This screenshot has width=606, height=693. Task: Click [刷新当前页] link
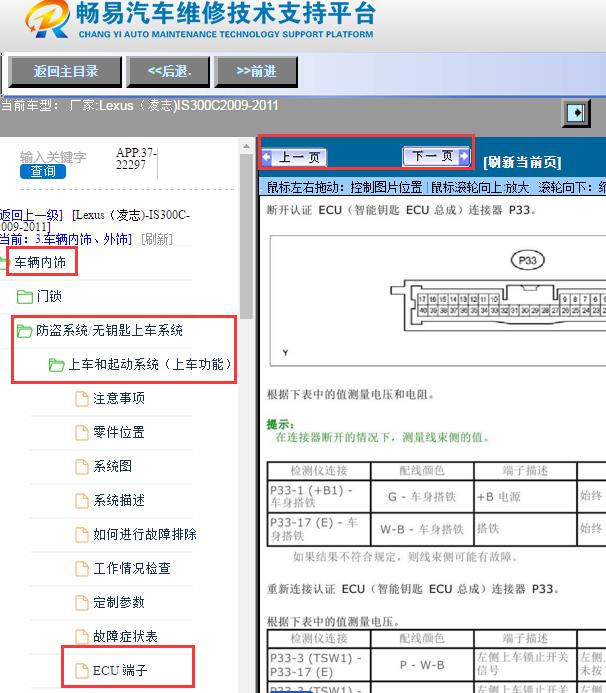coord(522,163)
